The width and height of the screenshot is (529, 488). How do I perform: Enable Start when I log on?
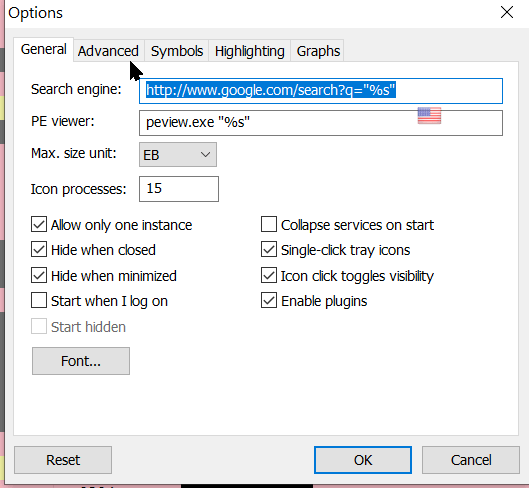pos(39,300)
